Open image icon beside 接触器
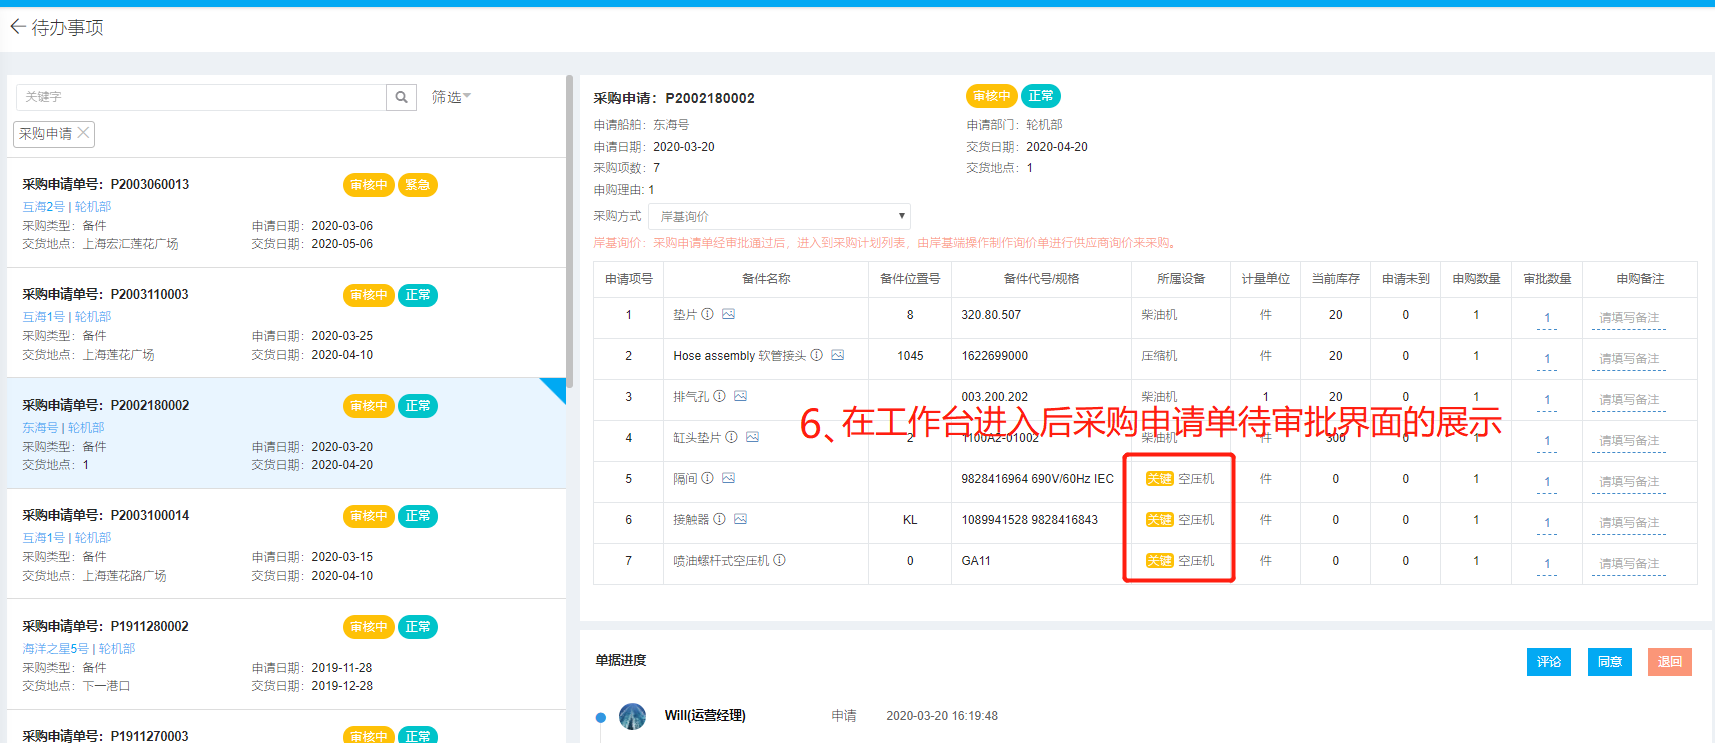Image resolution: width=1715 pixels, height=743 pixels. pos(740,519)
